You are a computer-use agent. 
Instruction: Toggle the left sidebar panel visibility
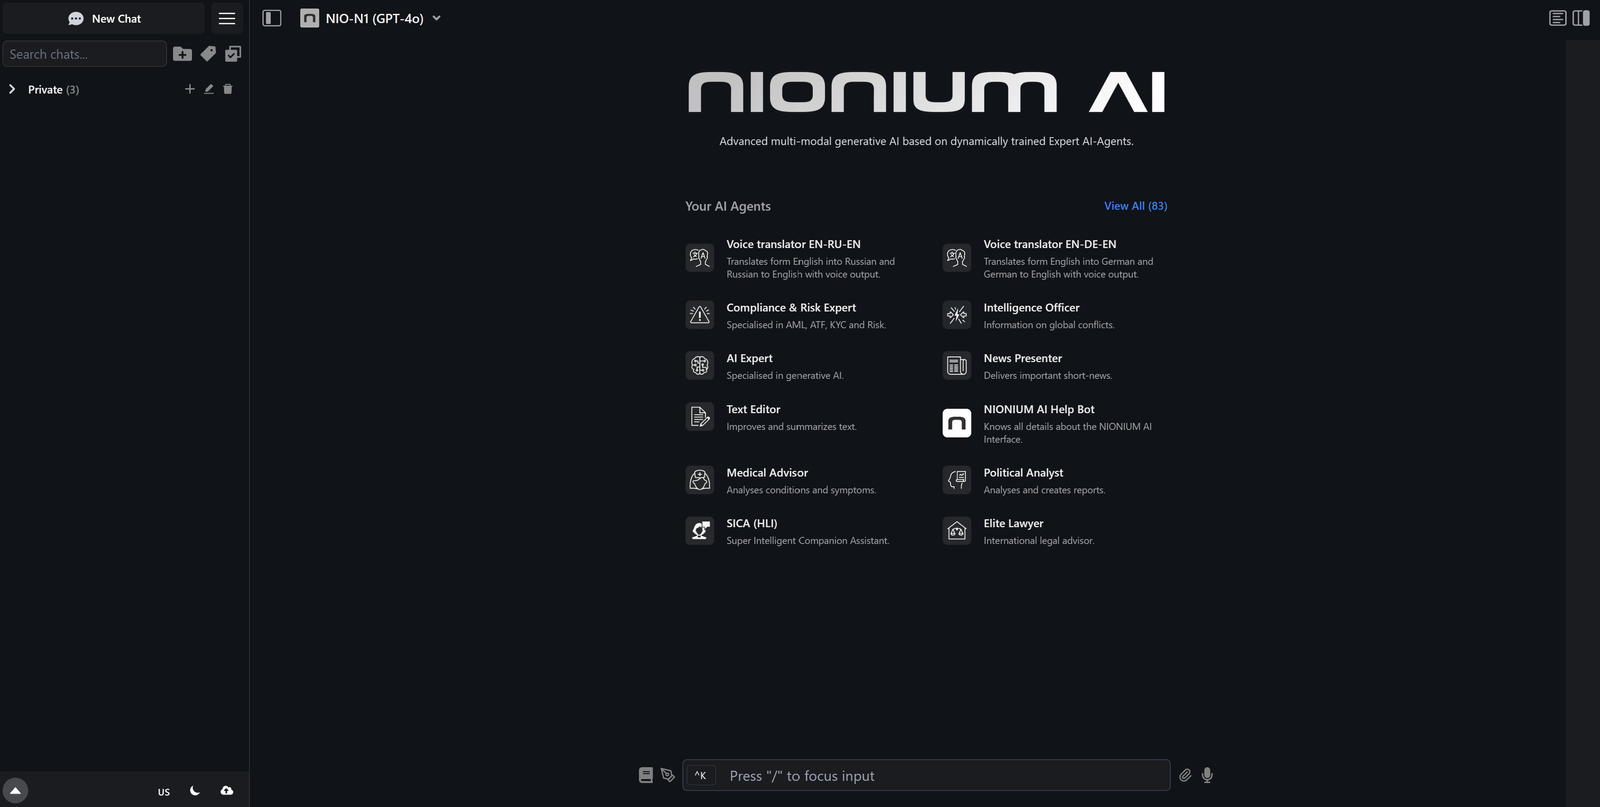click(272, 18)
